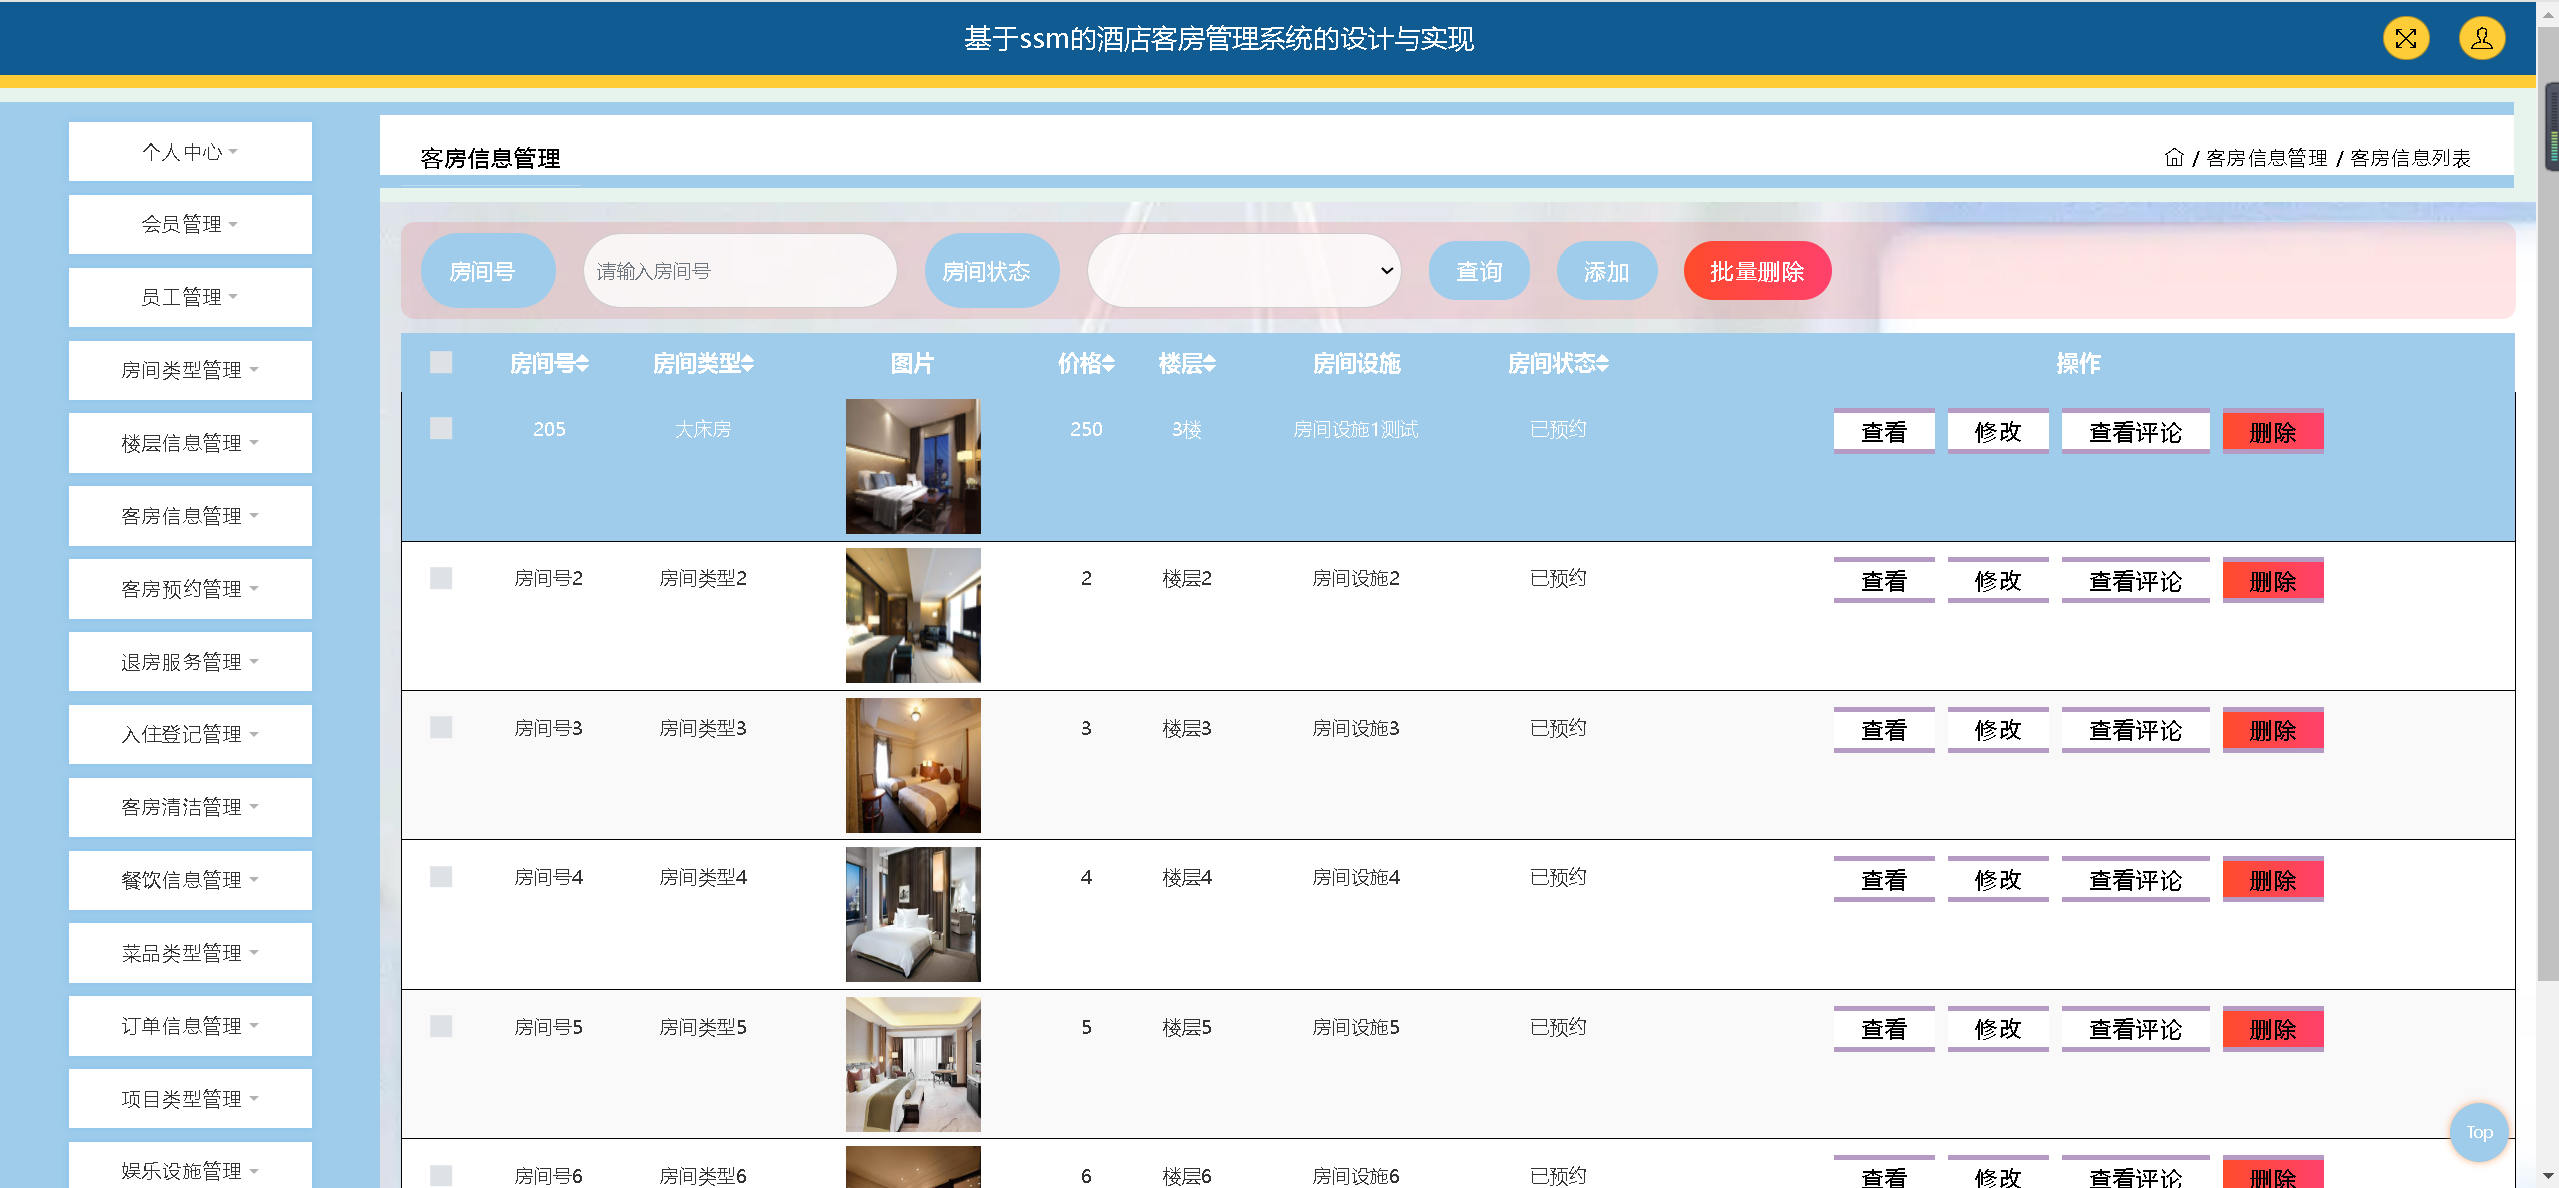This screenshot has width=2559, height=1188.
Task: Click the home icon in breadcrumb
Action: pyautogui.click(x=2173, y=158)
